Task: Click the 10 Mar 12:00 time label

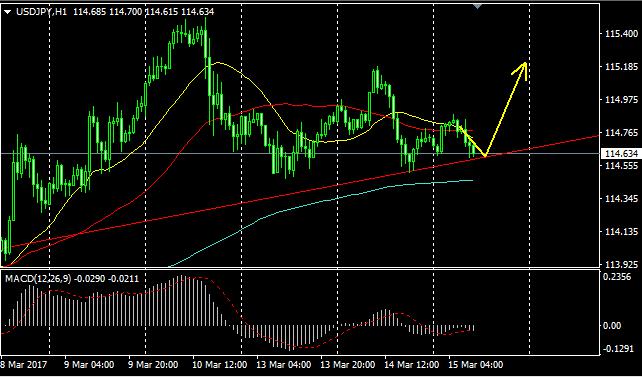Action: click(x=220, y=364)
